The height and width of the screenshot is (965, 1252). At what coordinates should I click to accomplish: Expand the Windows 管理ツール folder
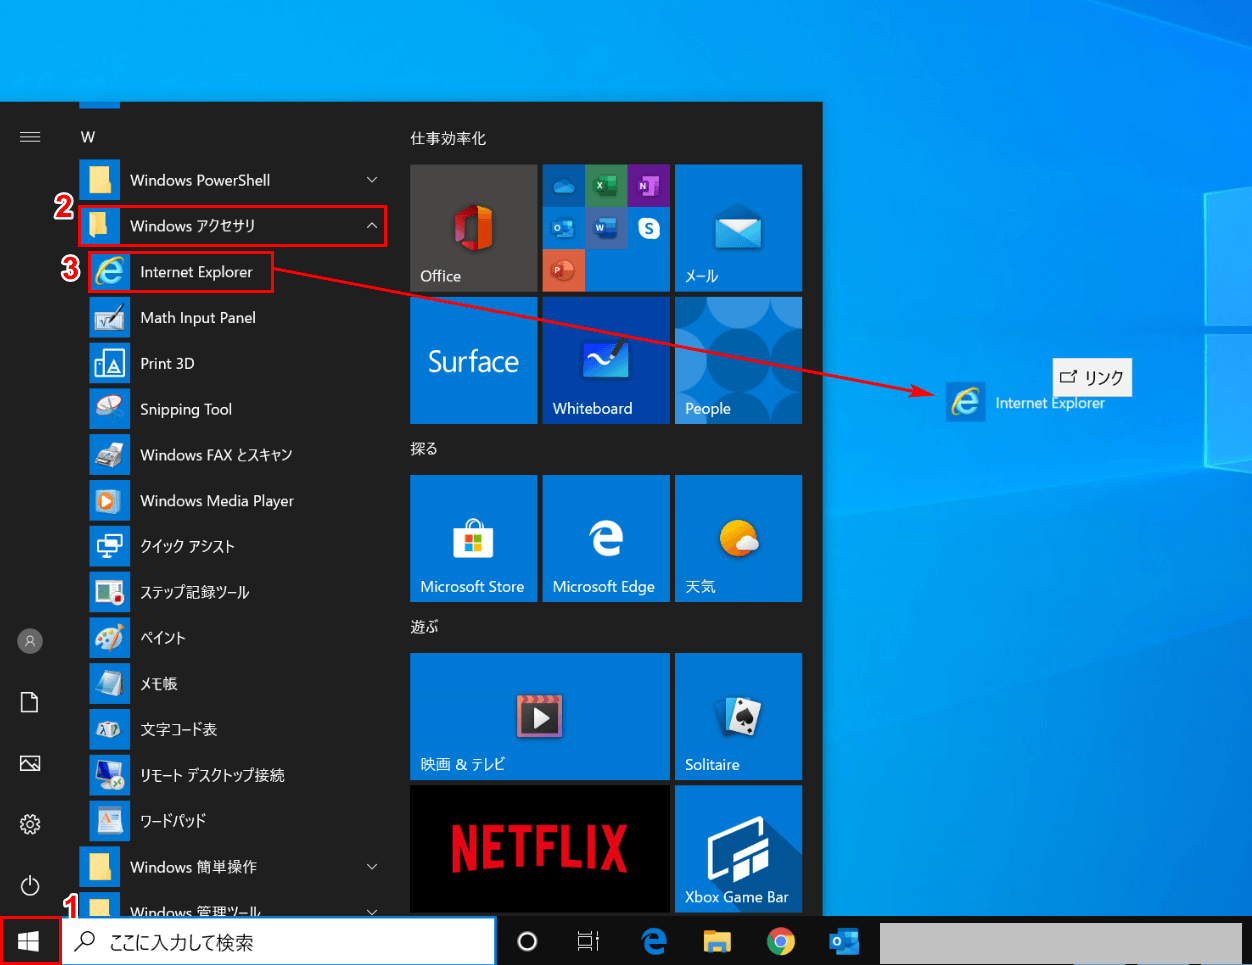point(233,905)
